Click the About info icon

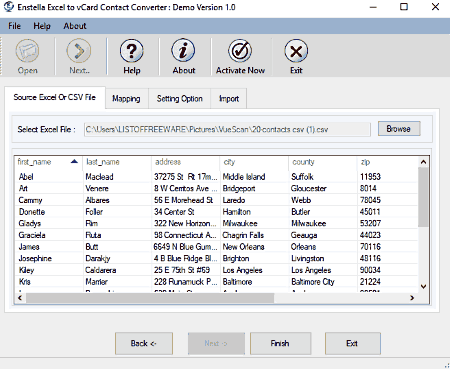183,51
